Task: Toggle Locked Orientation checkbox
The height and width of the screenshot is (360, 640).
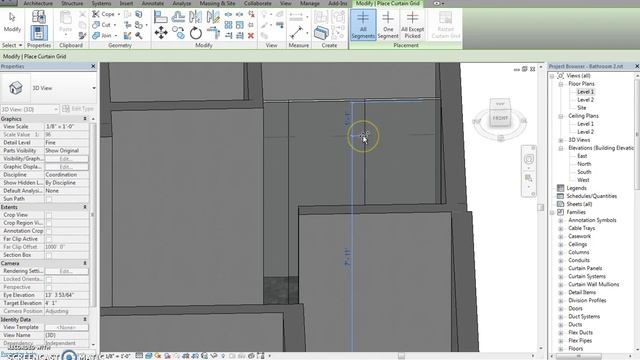Action: [x=49, y=279]
